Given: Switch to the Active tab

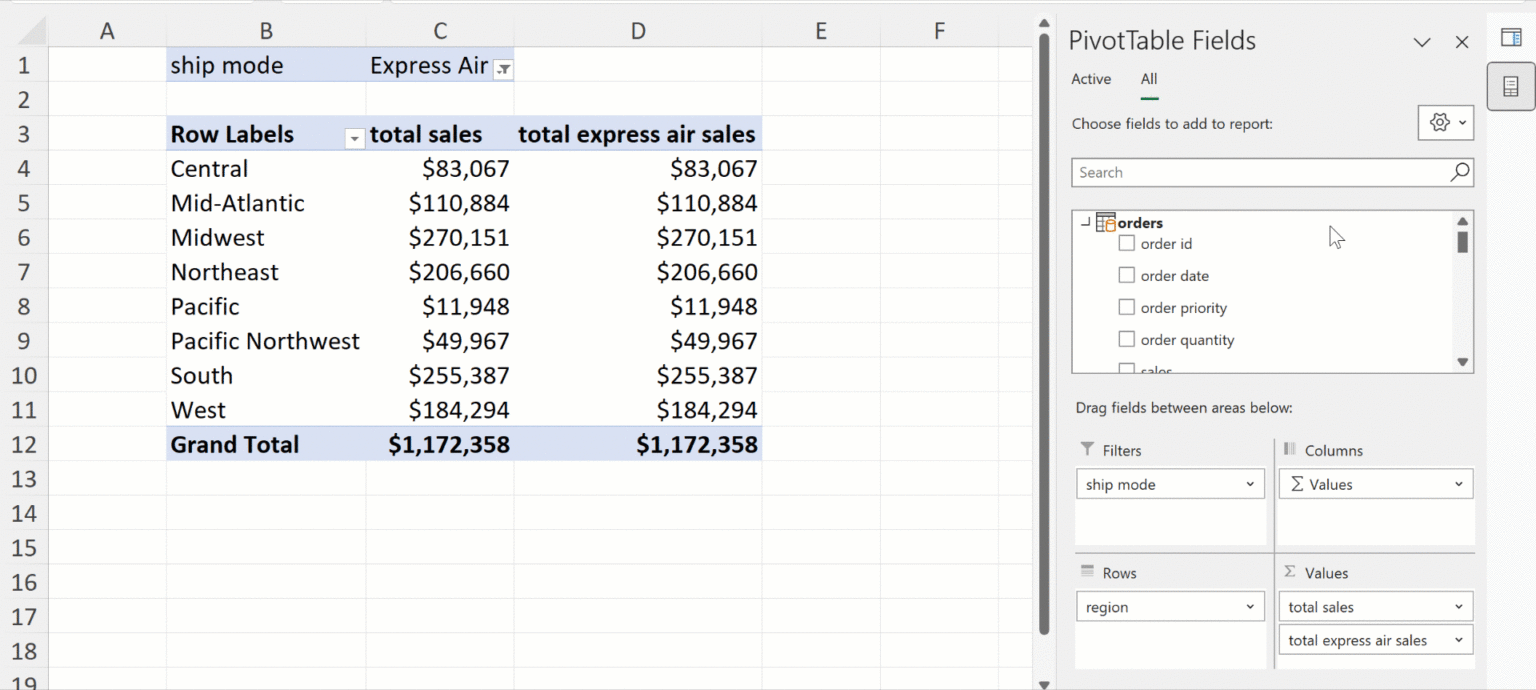Looking at the screenshot, I should [1091, 79].
